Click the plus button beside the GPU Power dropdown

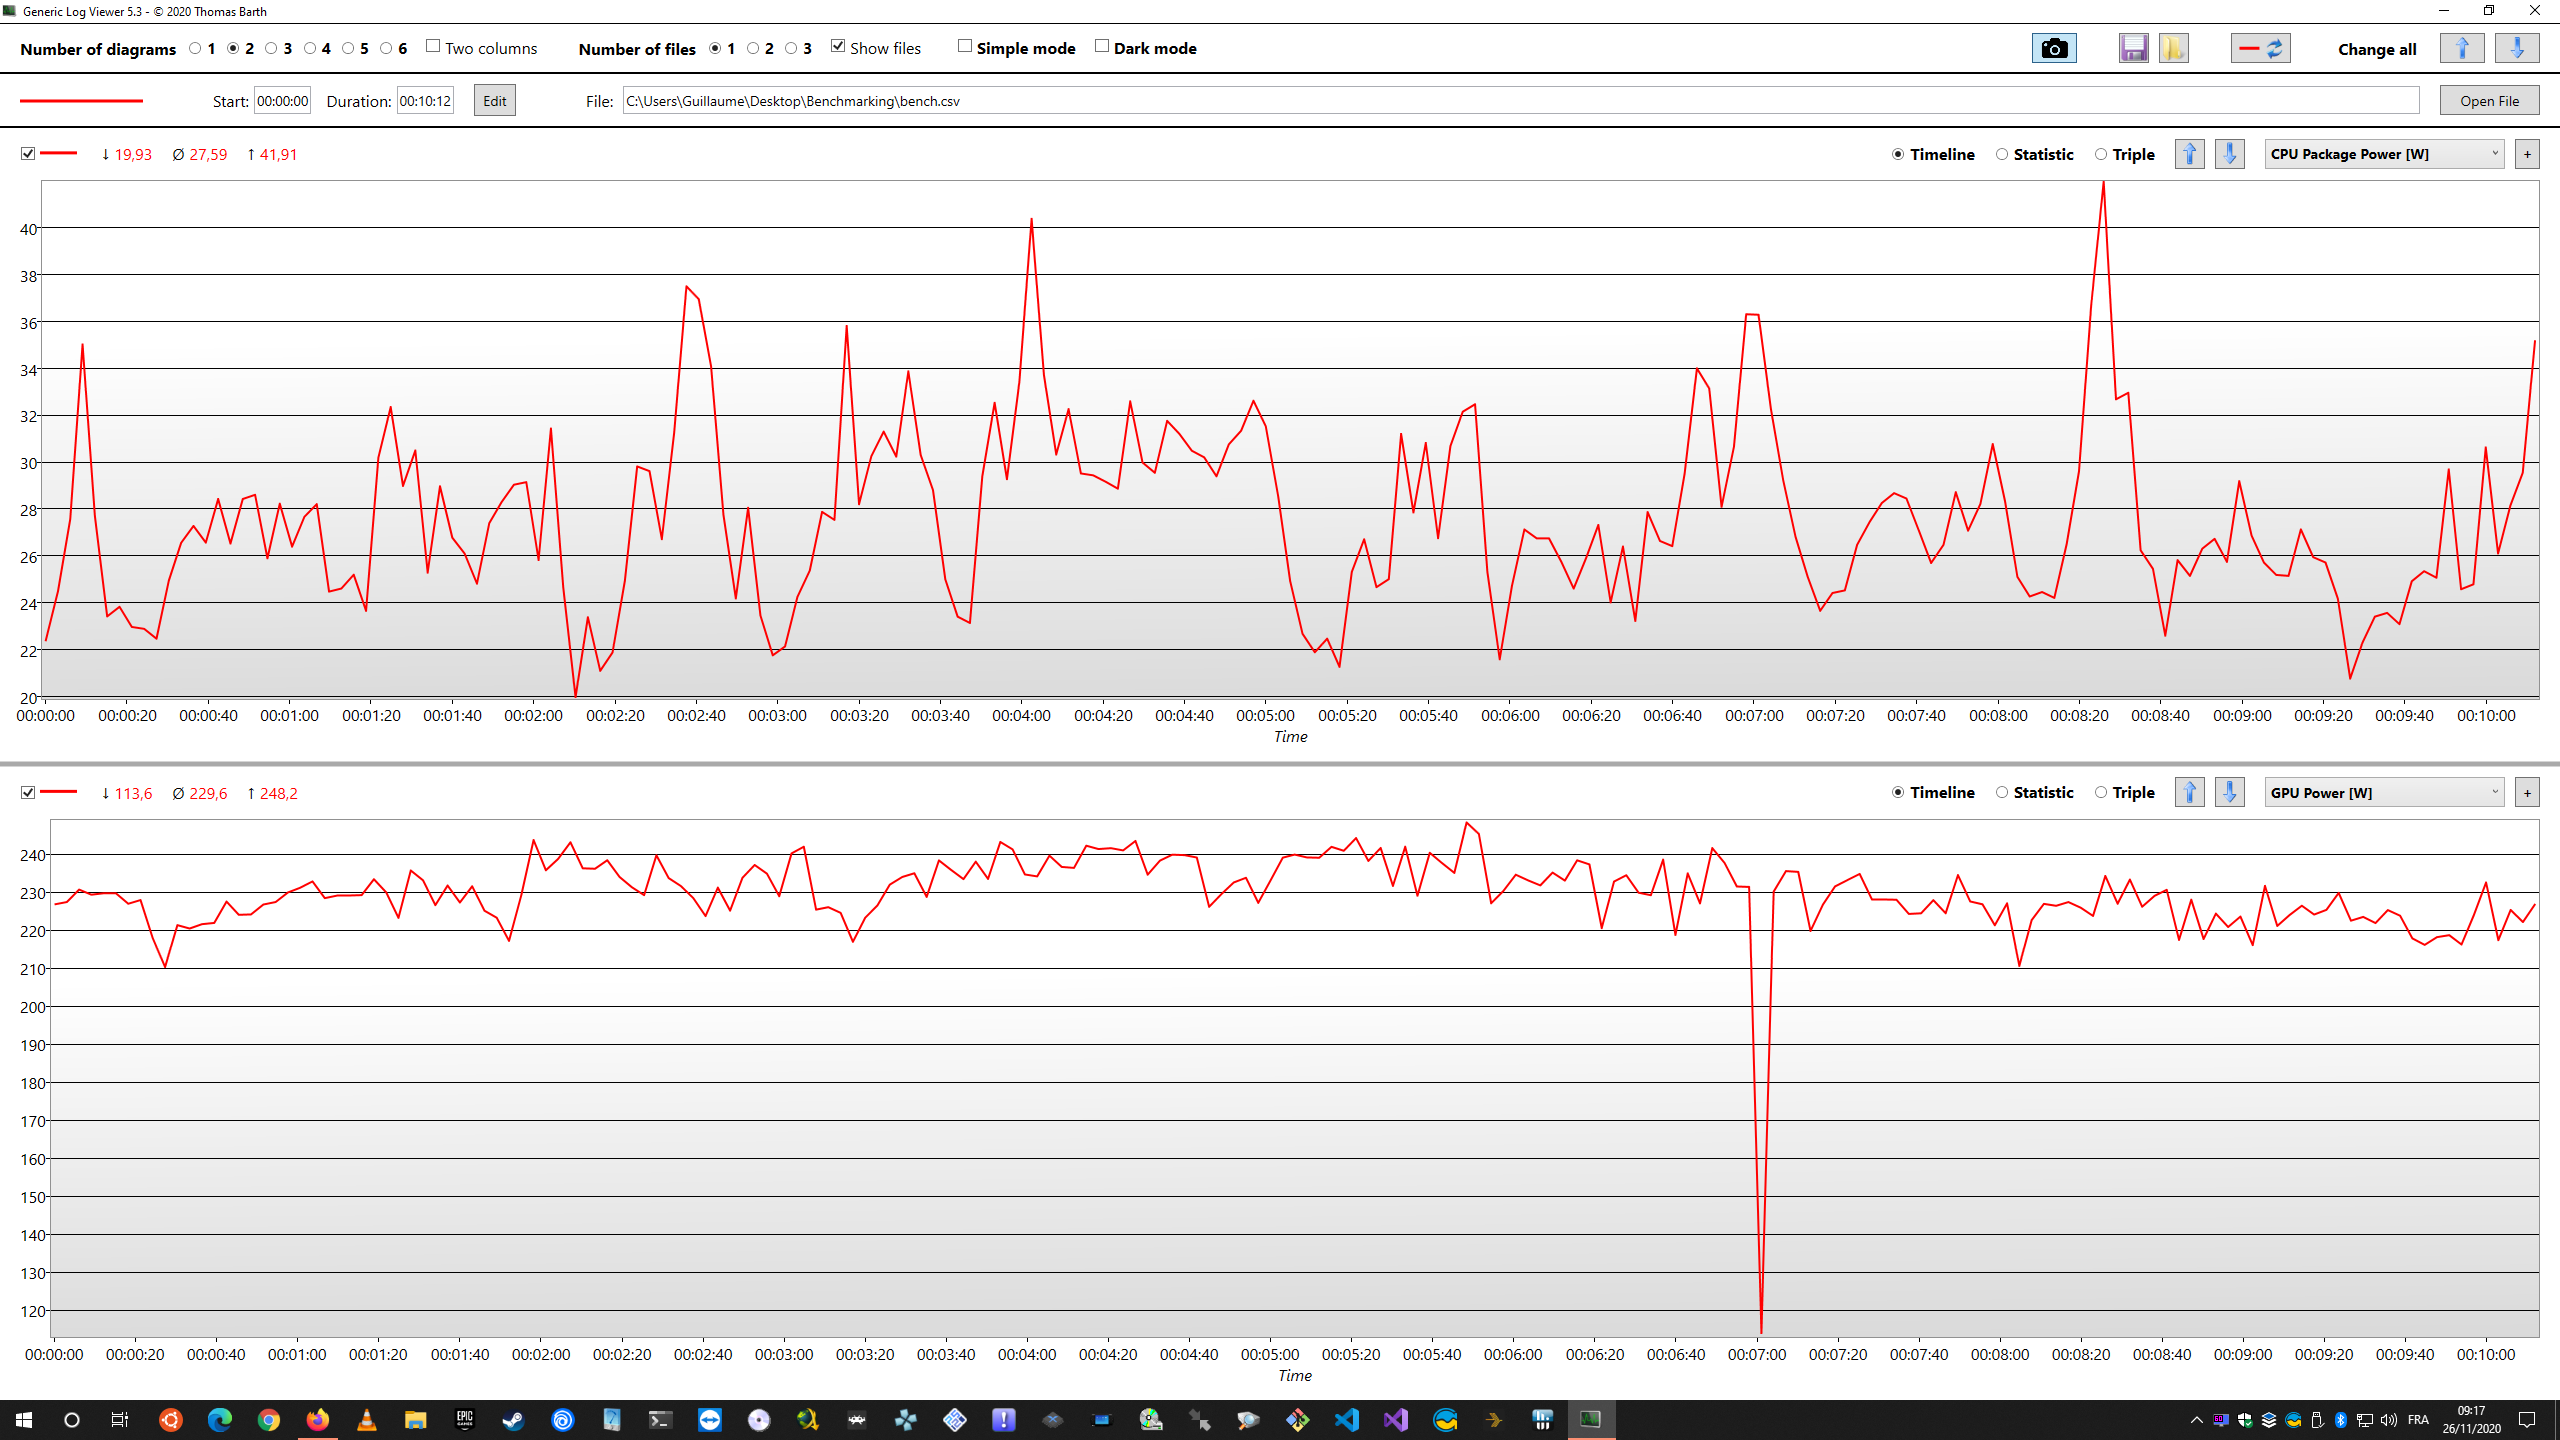2527,793
